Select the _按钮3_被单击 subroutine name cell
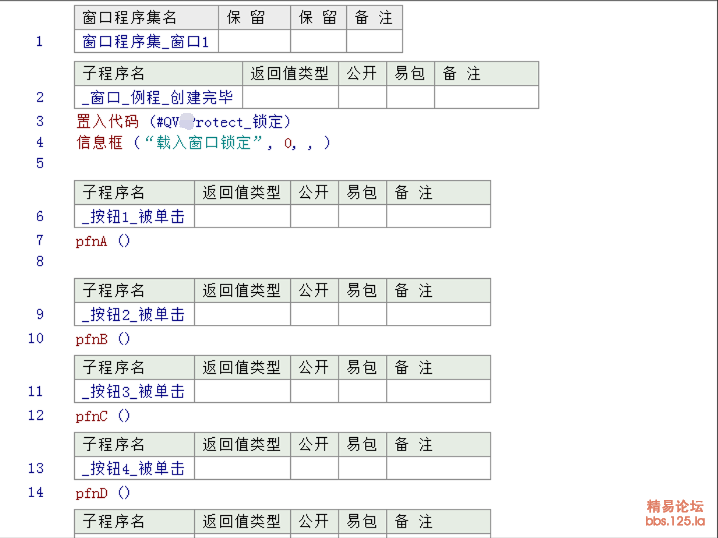This screenshot has width=718, height=538. pos(134,391)
